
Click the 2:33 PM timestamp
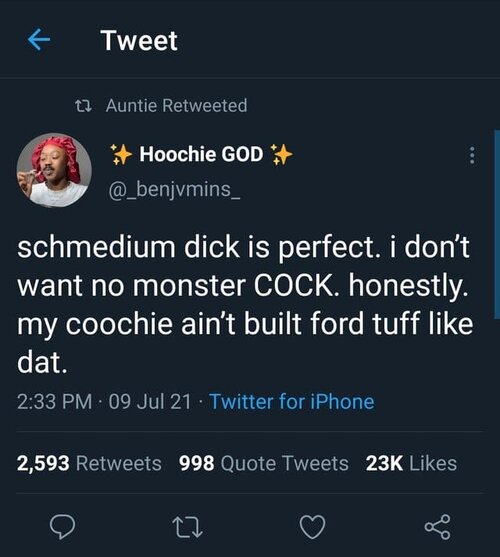[54, 402]
